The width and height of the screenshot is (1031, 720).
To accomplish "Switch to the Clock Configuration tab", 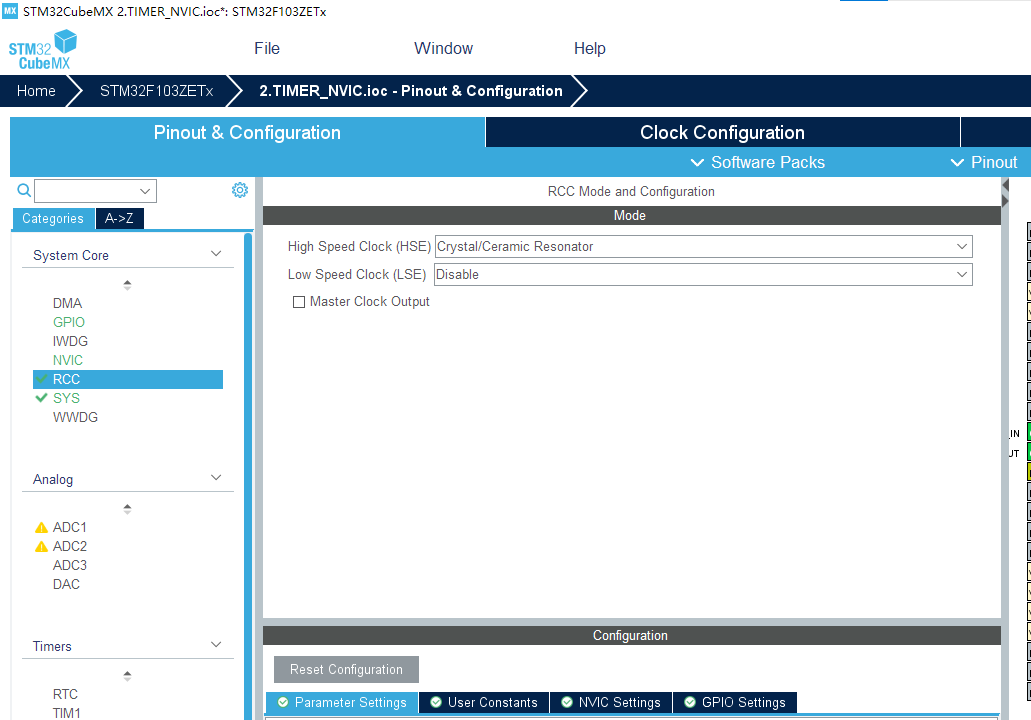I will pos(723,132).
